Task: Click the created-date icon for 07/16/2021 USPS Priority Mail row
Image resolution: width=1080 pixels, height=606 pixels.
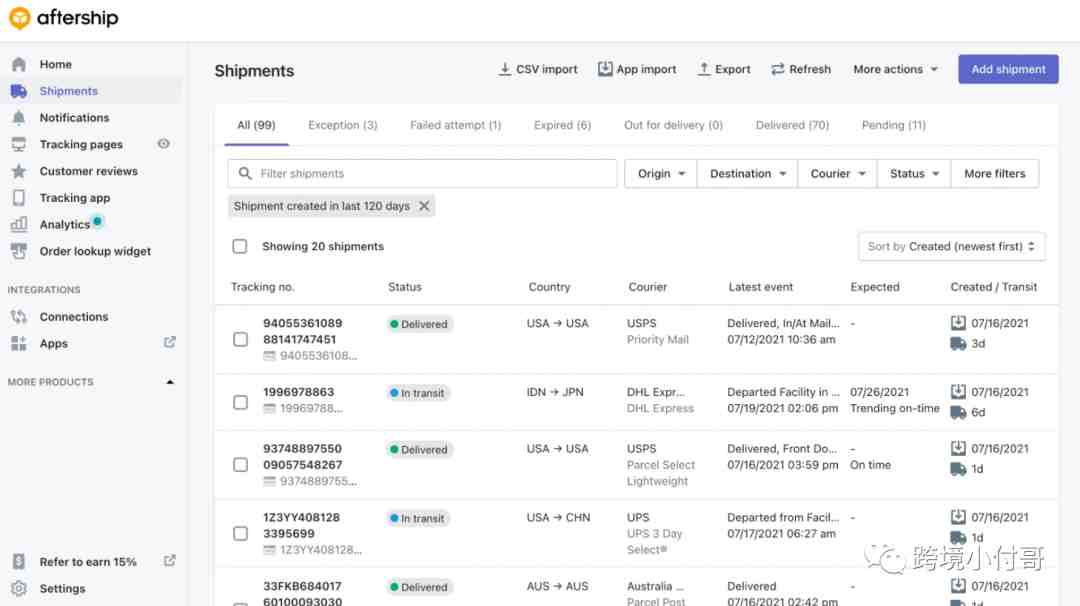Action: (958, 323)
